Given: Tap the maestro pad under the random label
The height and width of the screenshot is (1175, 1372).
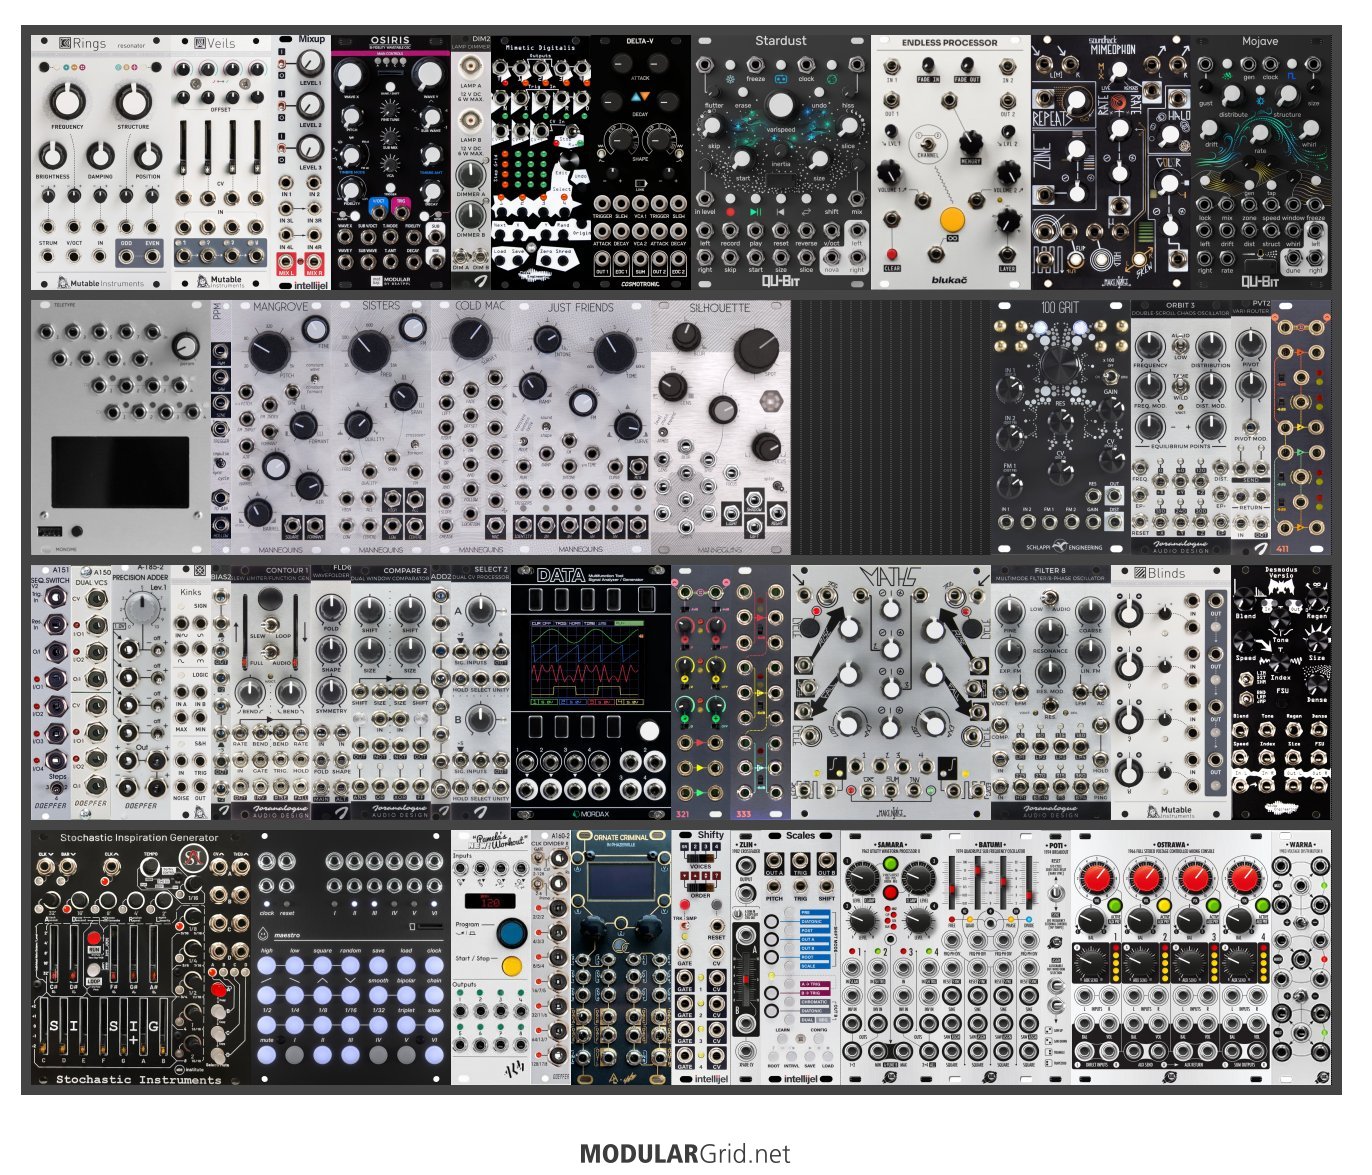Looking at the screenshot, I should click(350, 967).
